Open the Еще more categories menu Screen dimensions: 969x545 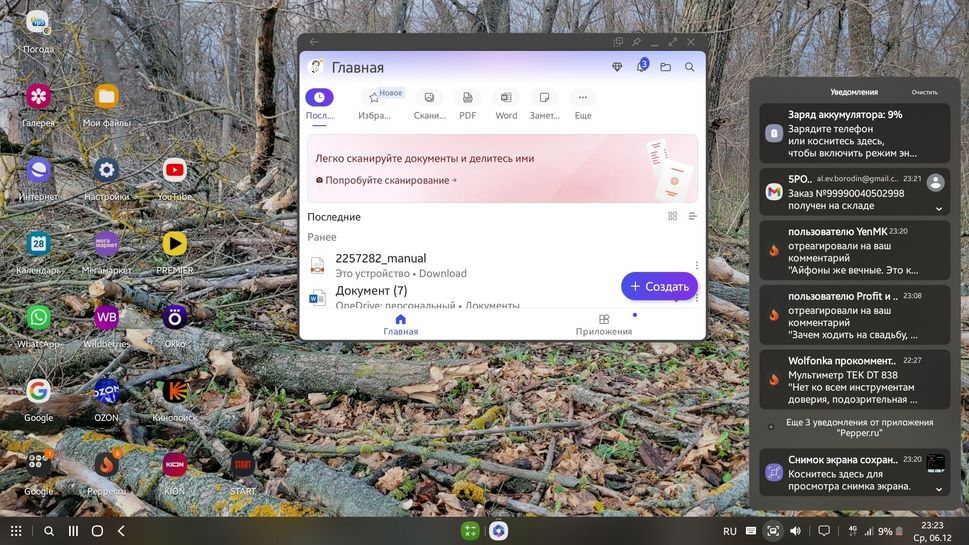583,98
